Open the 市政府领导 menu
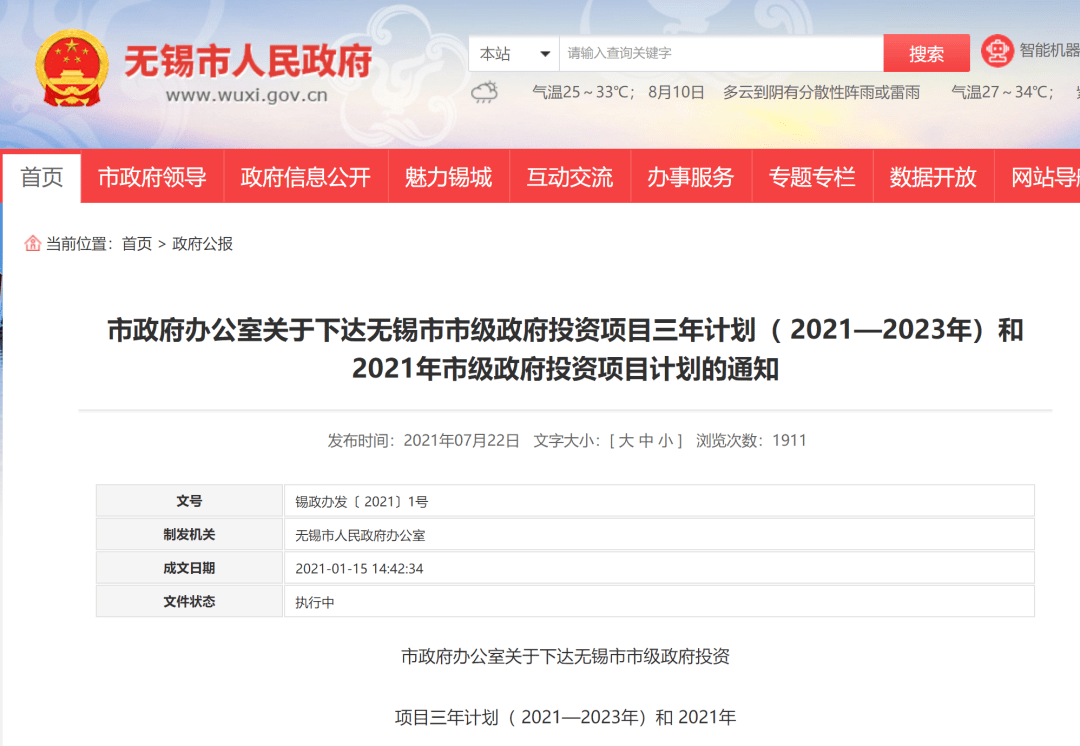Viewport: 1080px width, 746px height. point(152,177)
